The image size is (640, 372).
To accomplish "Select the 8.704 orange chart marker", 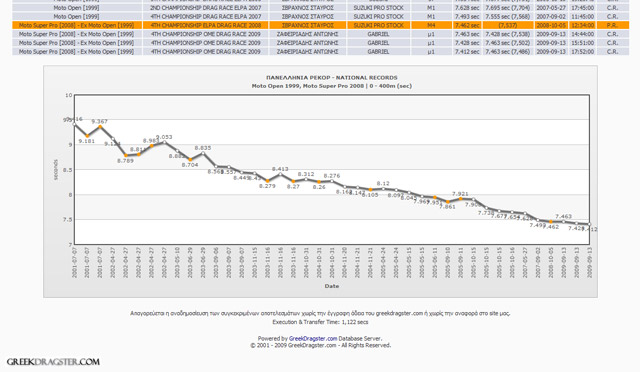I will tap(190, 160).
